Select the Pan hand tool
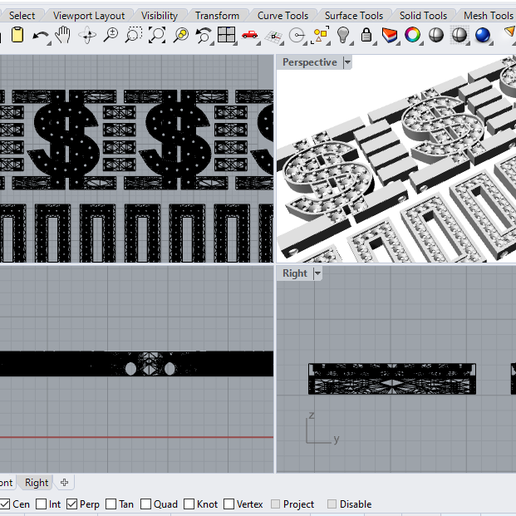This screenshot has width=516, height=516. tap(63, 35)
